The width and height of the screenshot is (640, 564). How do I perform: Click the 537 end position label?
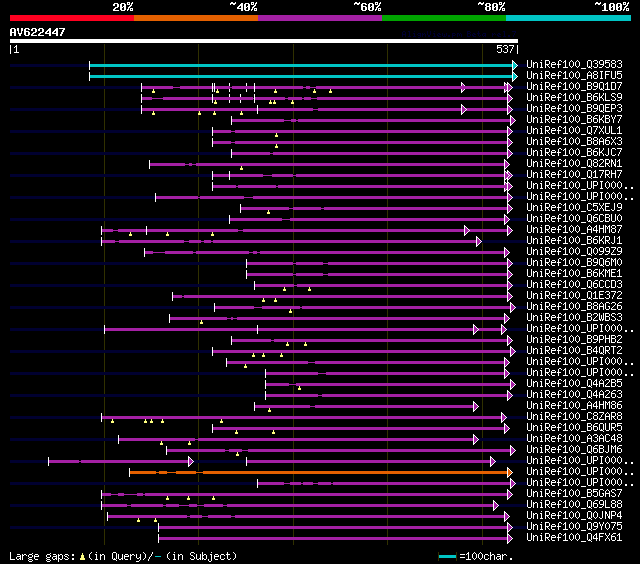[x=505, y=49]
